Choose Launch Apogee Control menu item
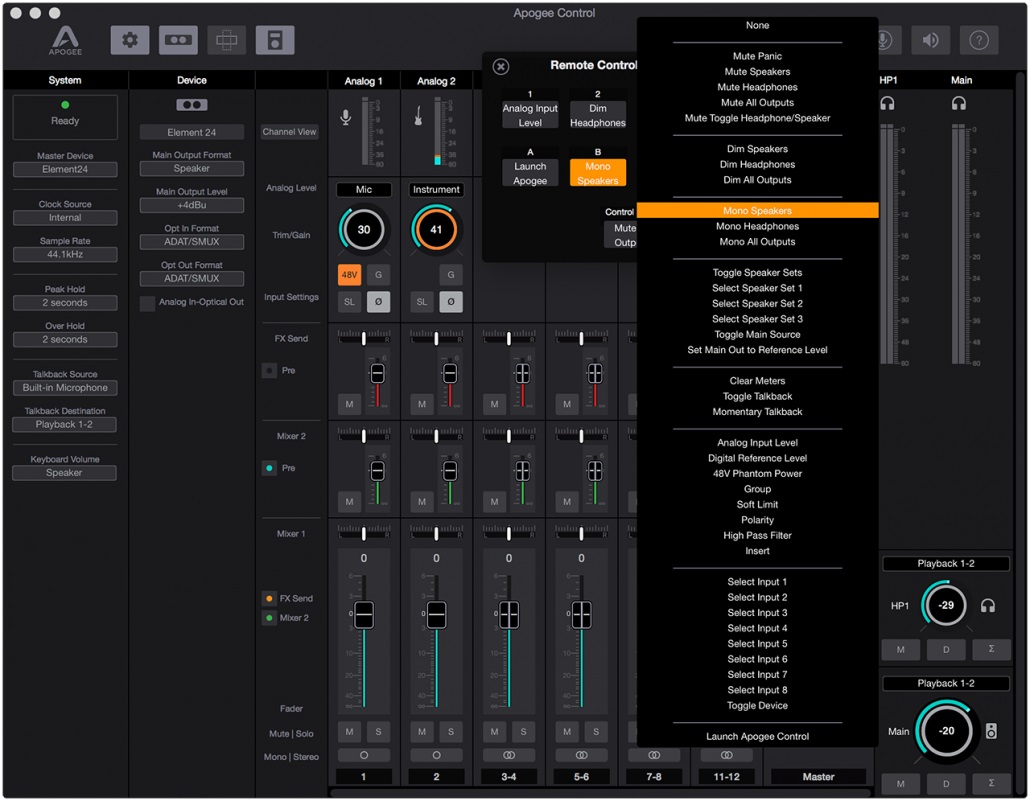Viewport: 1030px width, 801px height. pyautogui.click(x=757, y=737)
